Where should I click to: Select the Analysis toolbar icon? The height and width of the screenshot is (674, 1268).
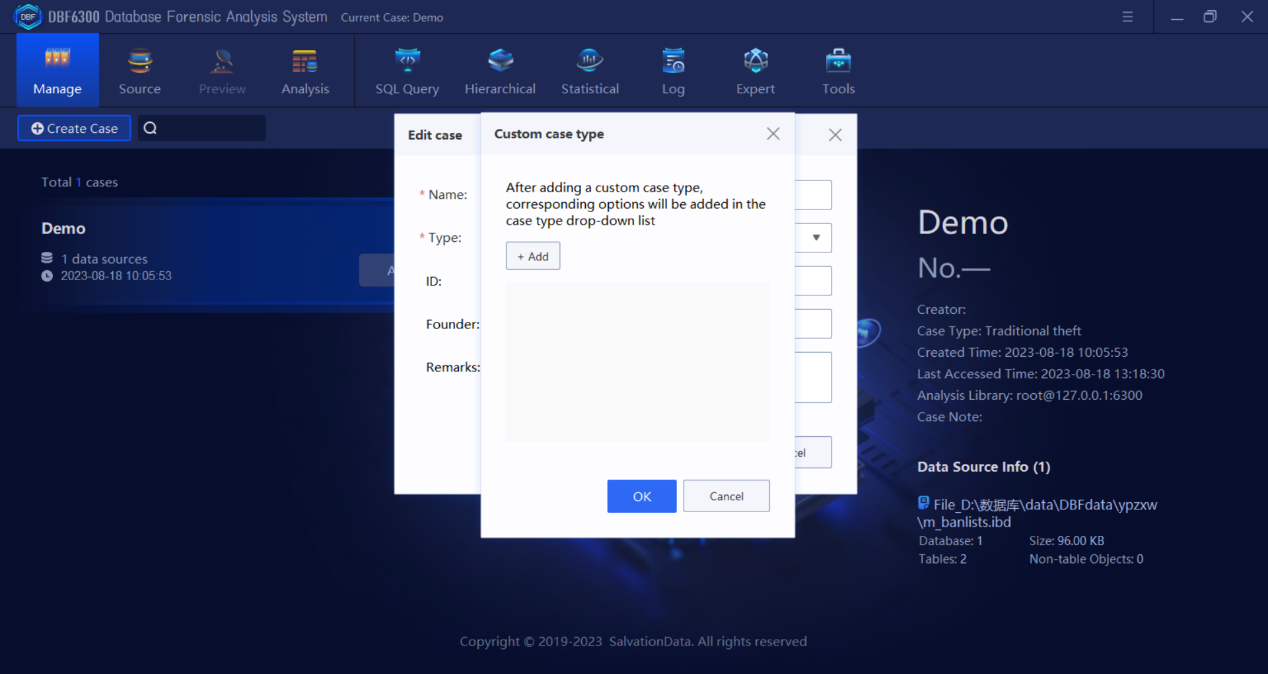305,62
